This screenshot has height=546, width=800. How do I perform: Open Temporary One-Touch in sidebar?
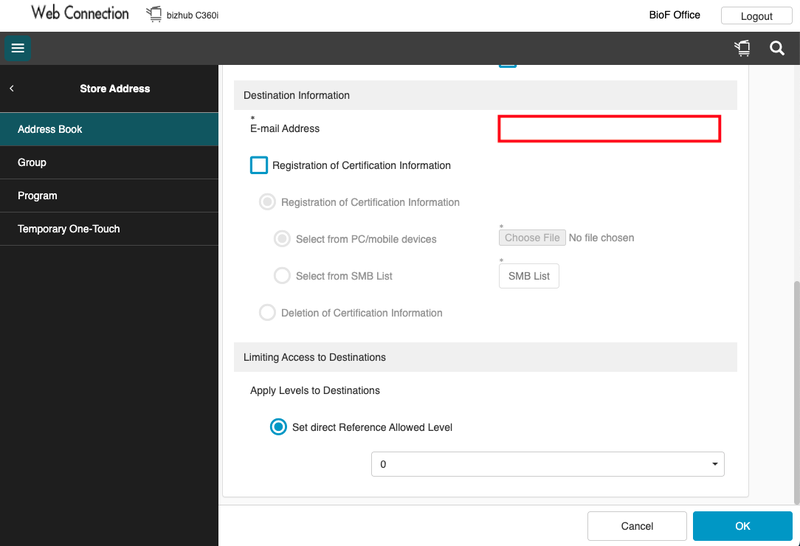pyautogui.click(x=109, y=229)
